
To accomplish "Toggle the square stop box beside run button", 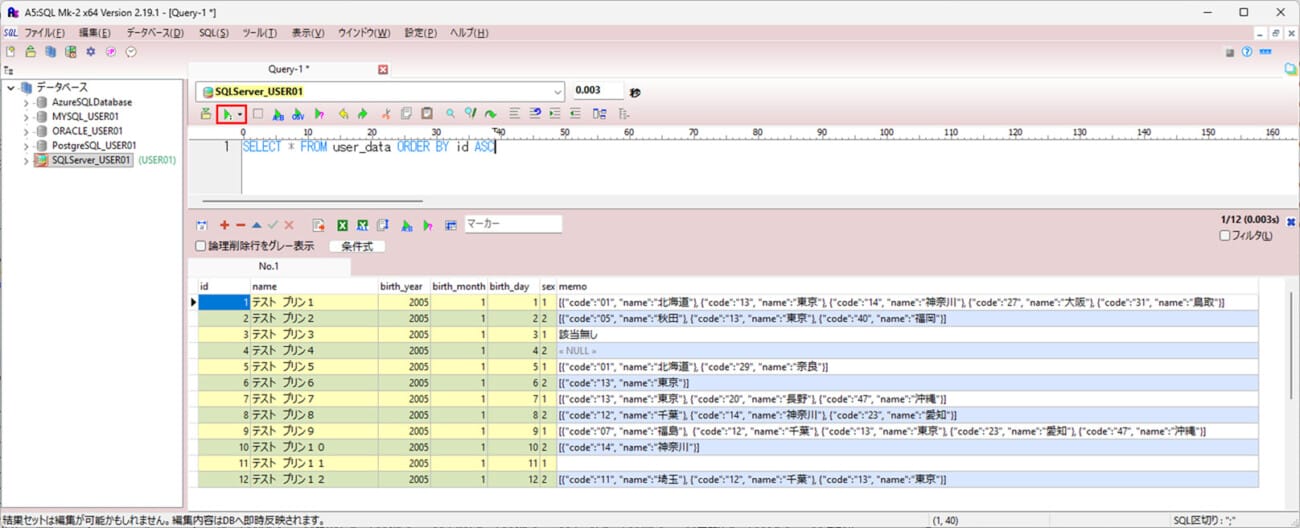I will click(258, 114).
